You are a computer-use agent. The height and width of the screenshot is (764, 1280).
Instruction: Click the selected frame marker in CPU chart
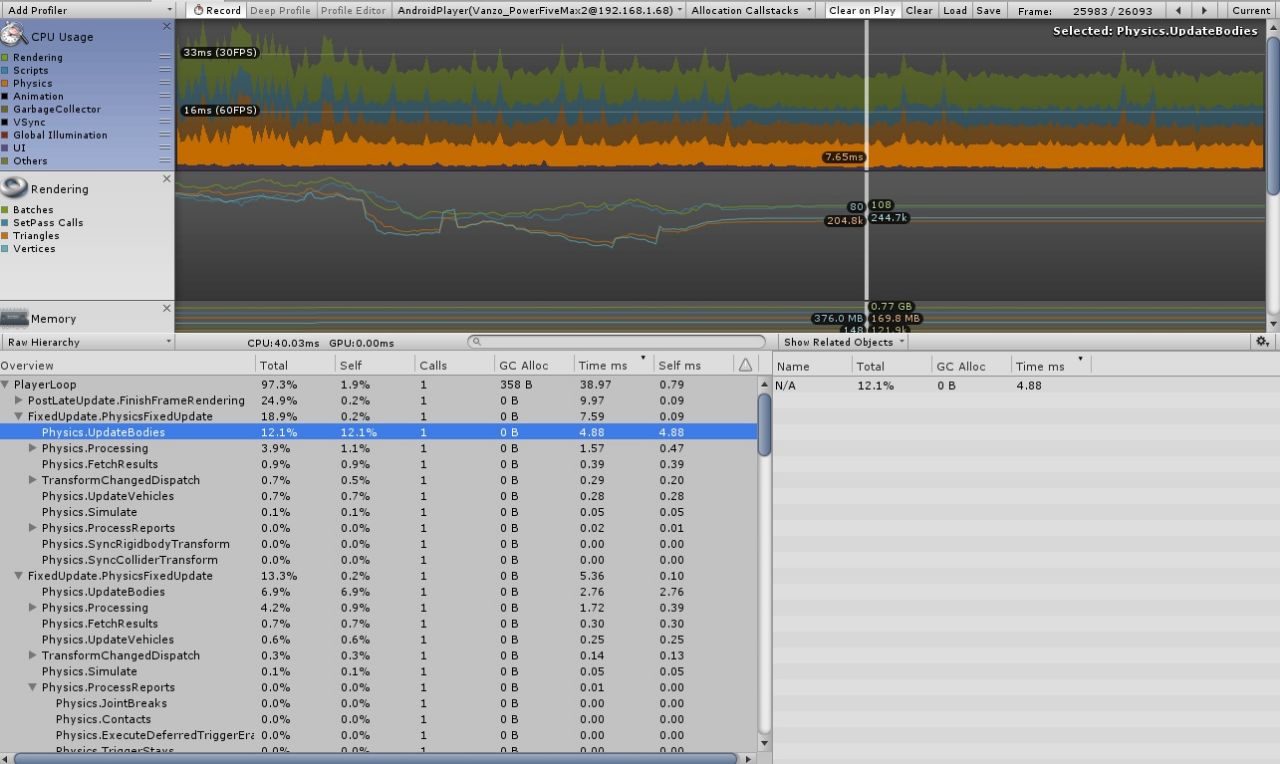(867, 95)
